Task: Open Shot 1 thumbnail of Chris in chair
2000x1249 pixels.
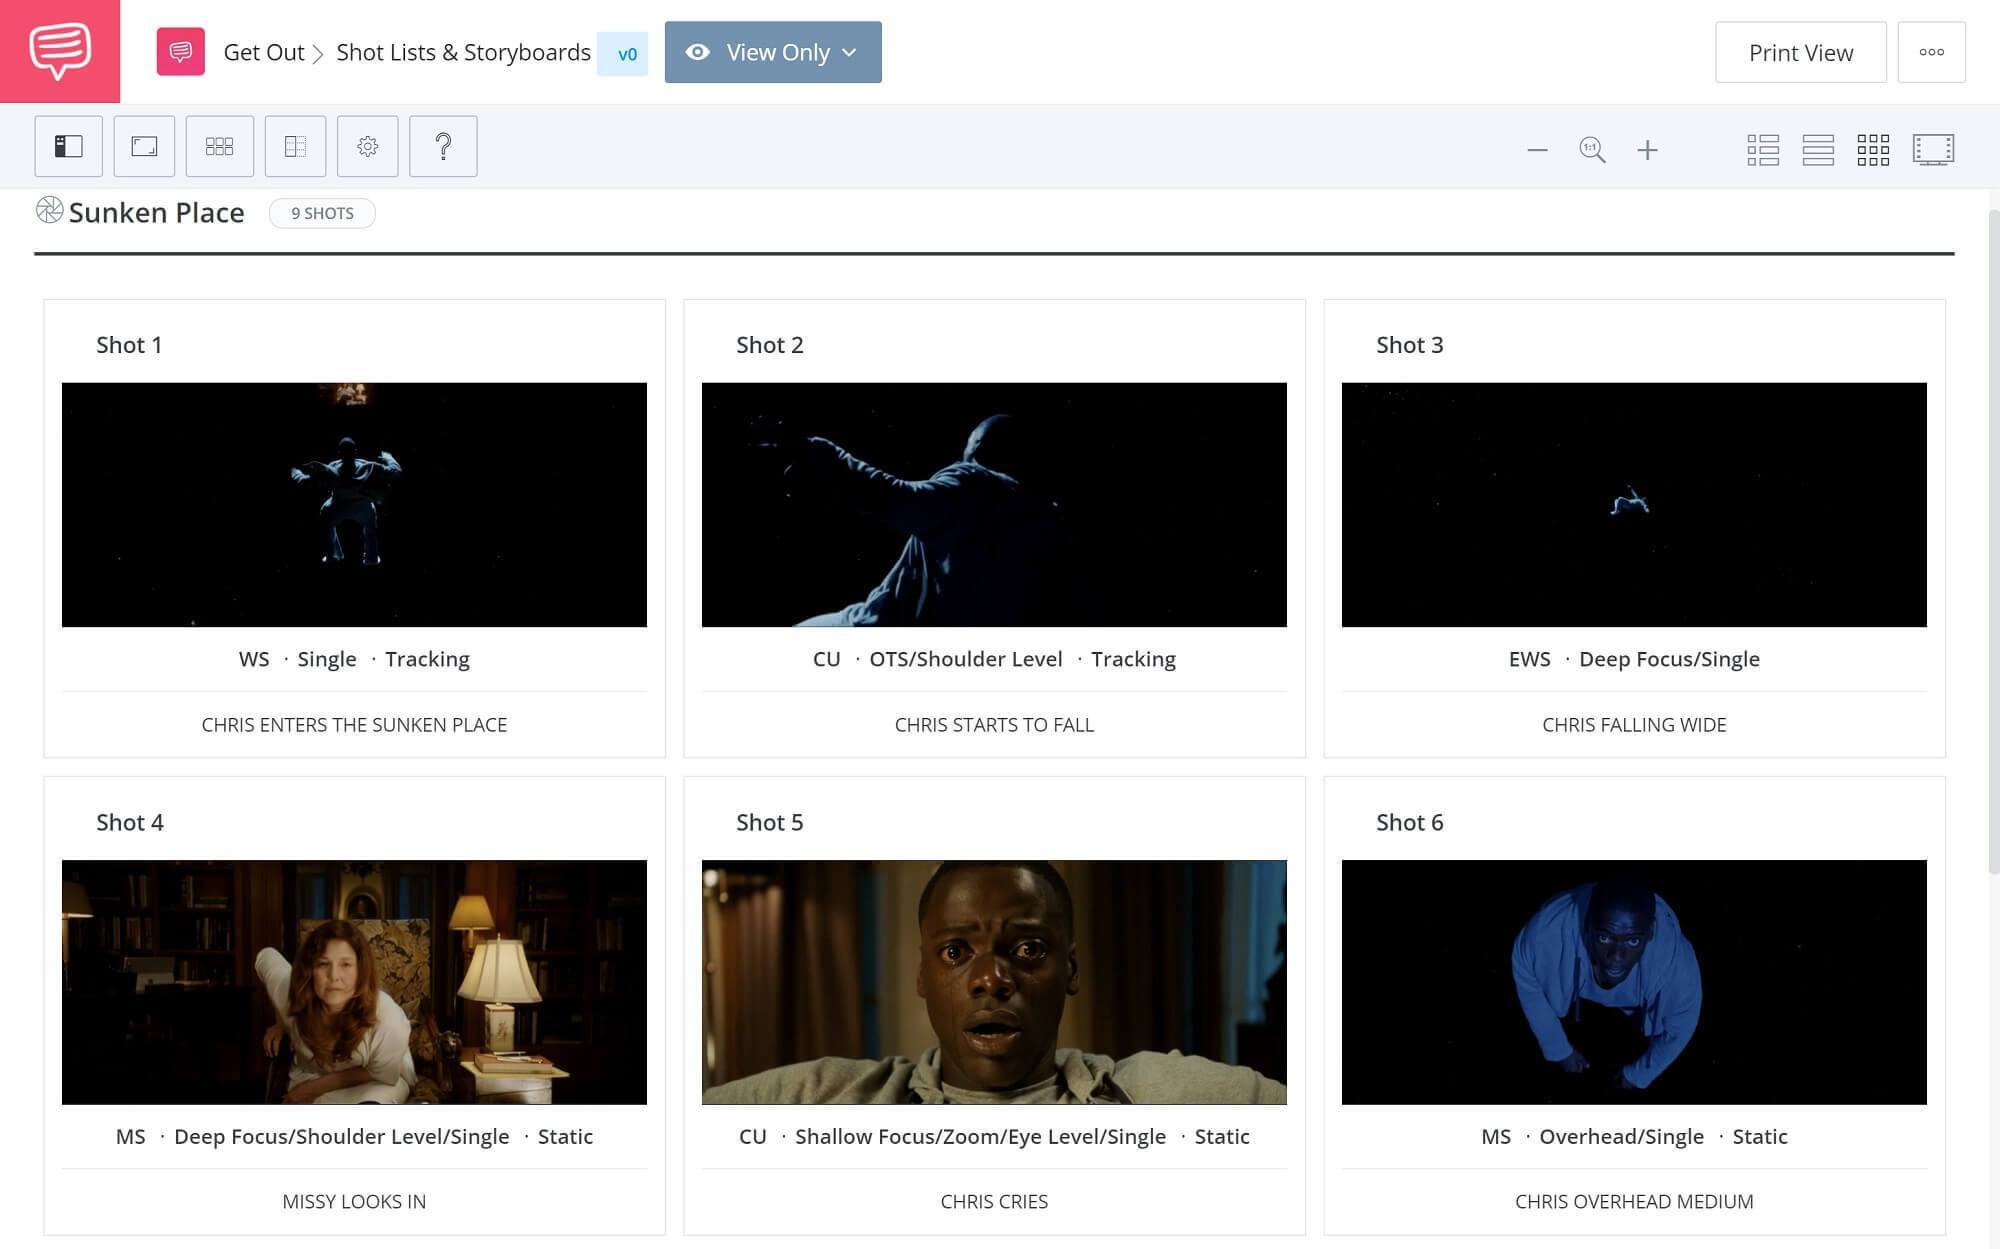Action: pyautogui.click(x=354, y=505)
